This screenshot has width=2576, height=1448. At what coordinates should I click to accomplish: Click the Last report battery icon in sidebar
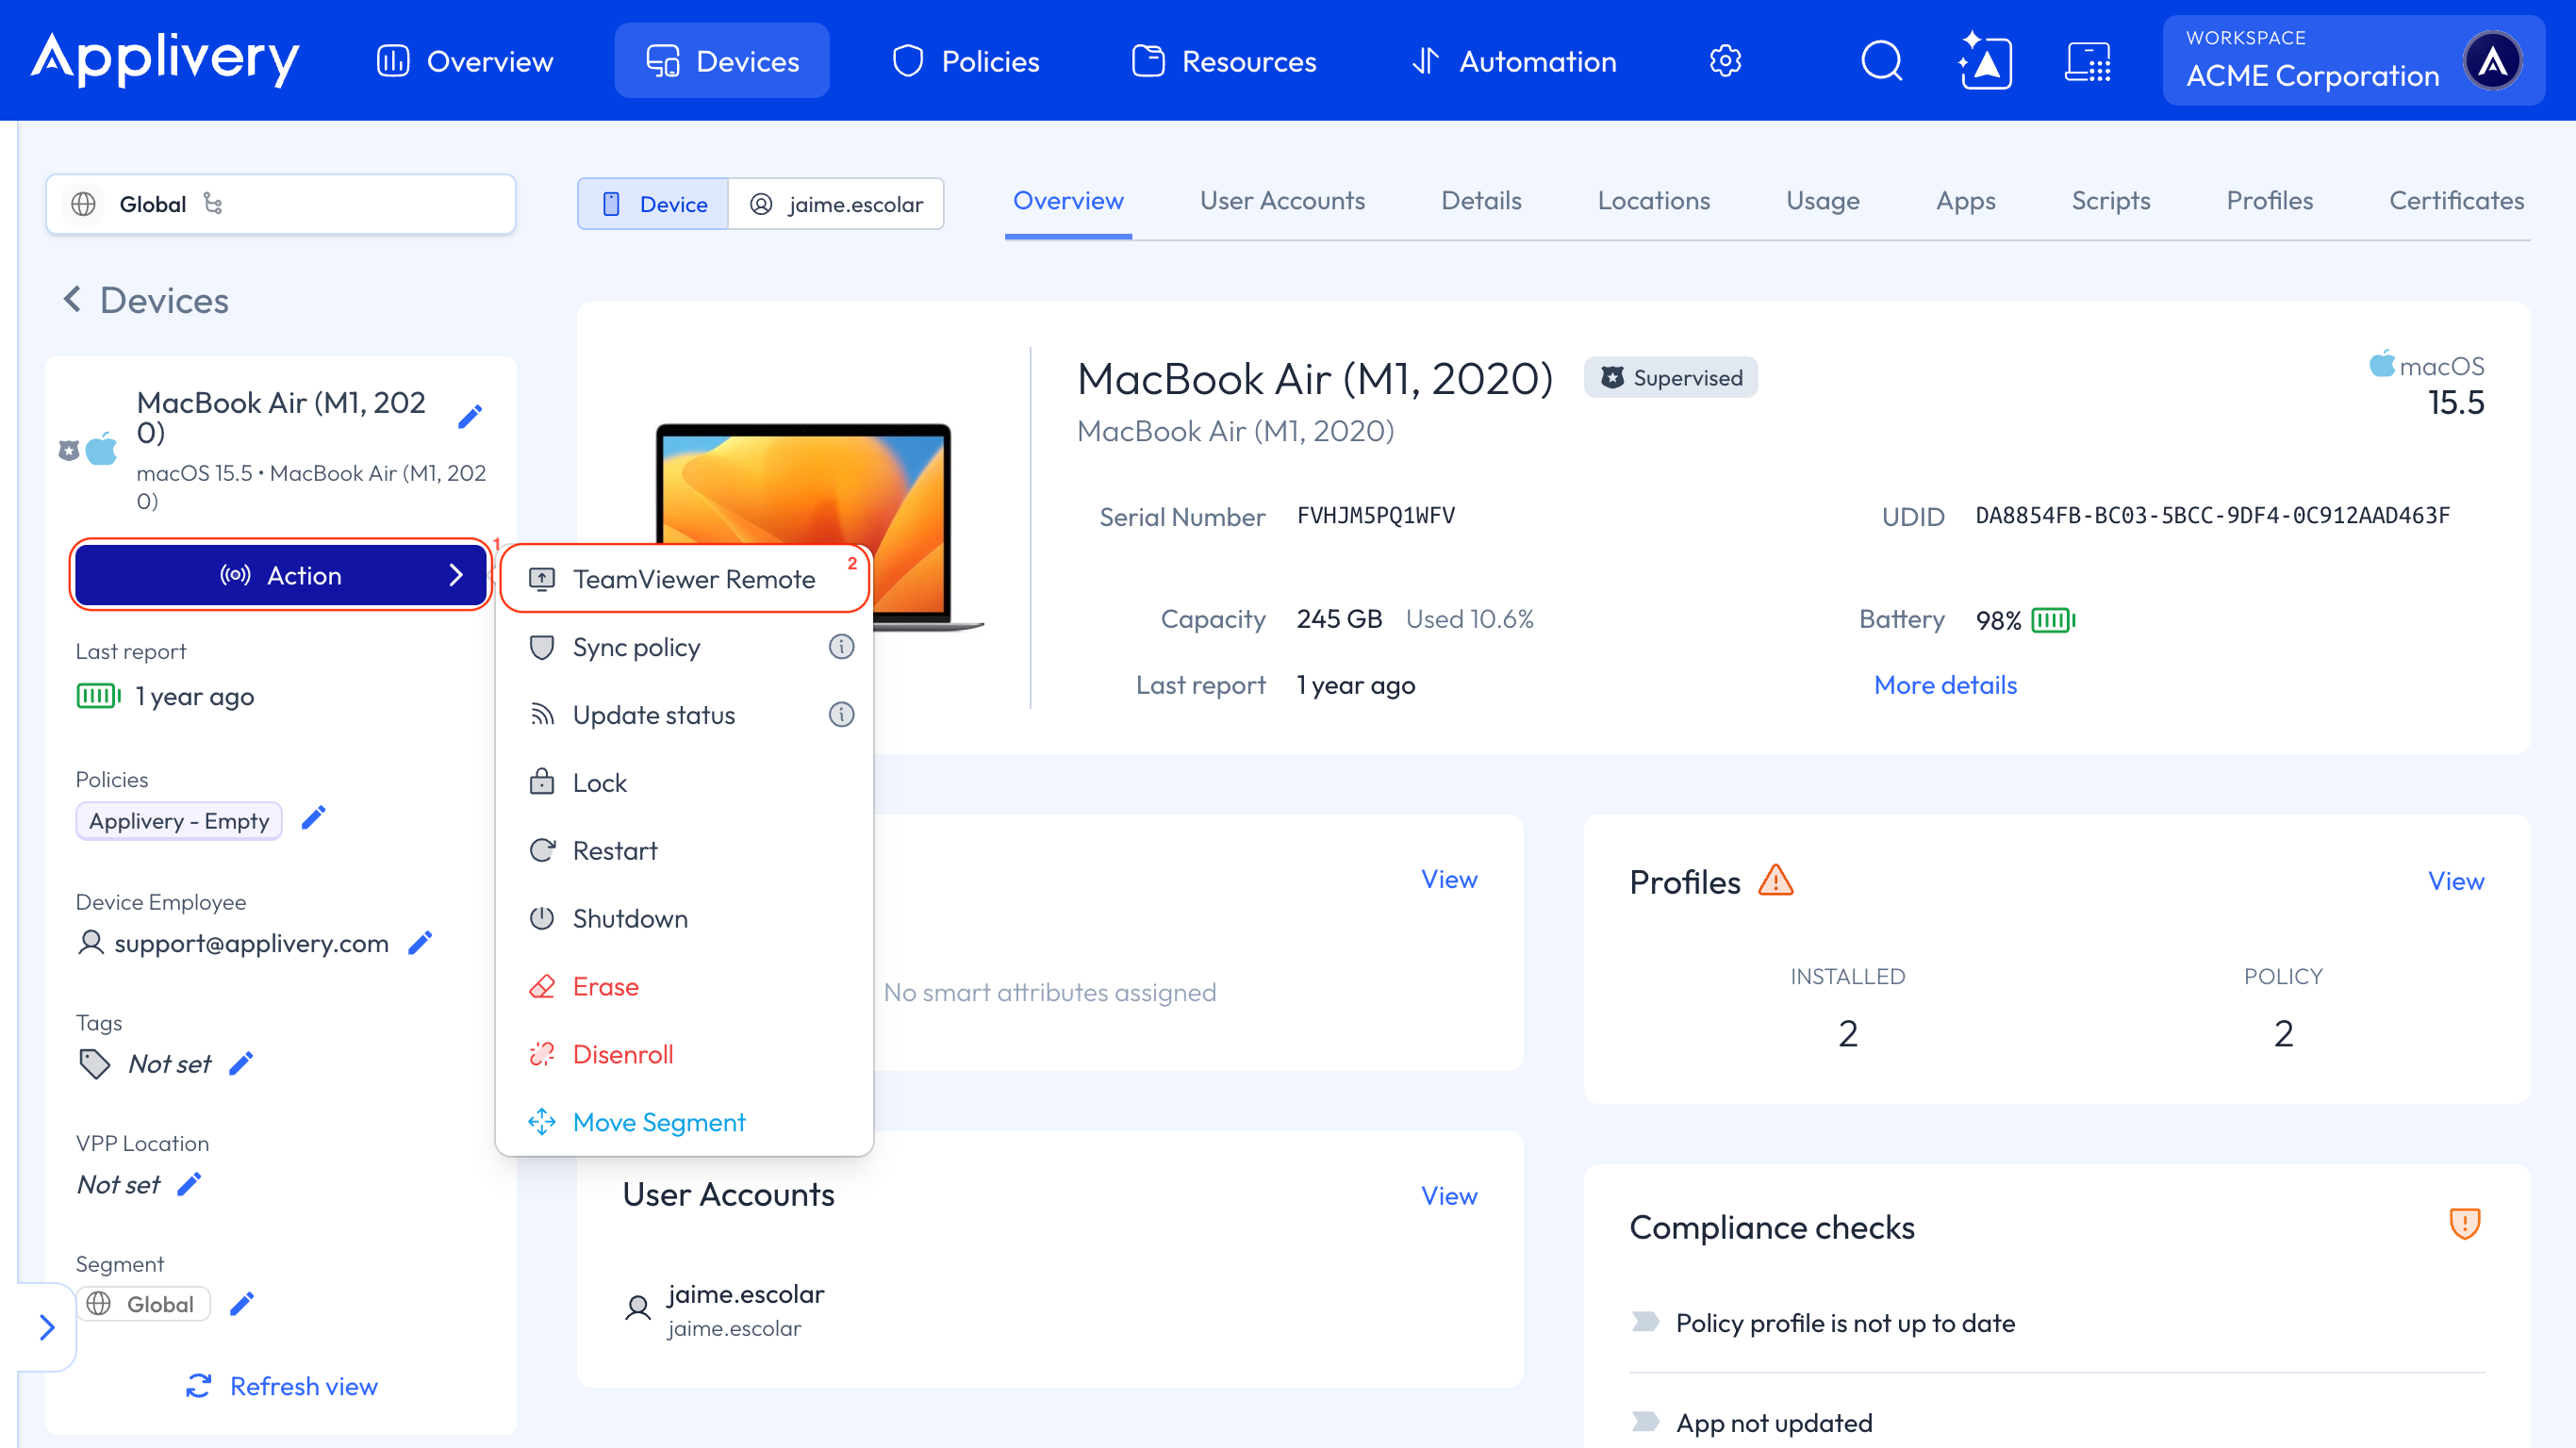tap(98, 696)
